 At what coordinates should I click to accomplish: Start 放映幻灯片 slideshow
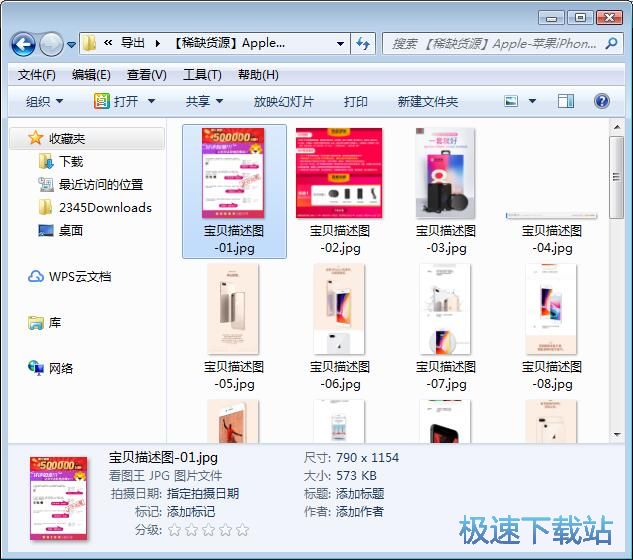coord(283,101)
